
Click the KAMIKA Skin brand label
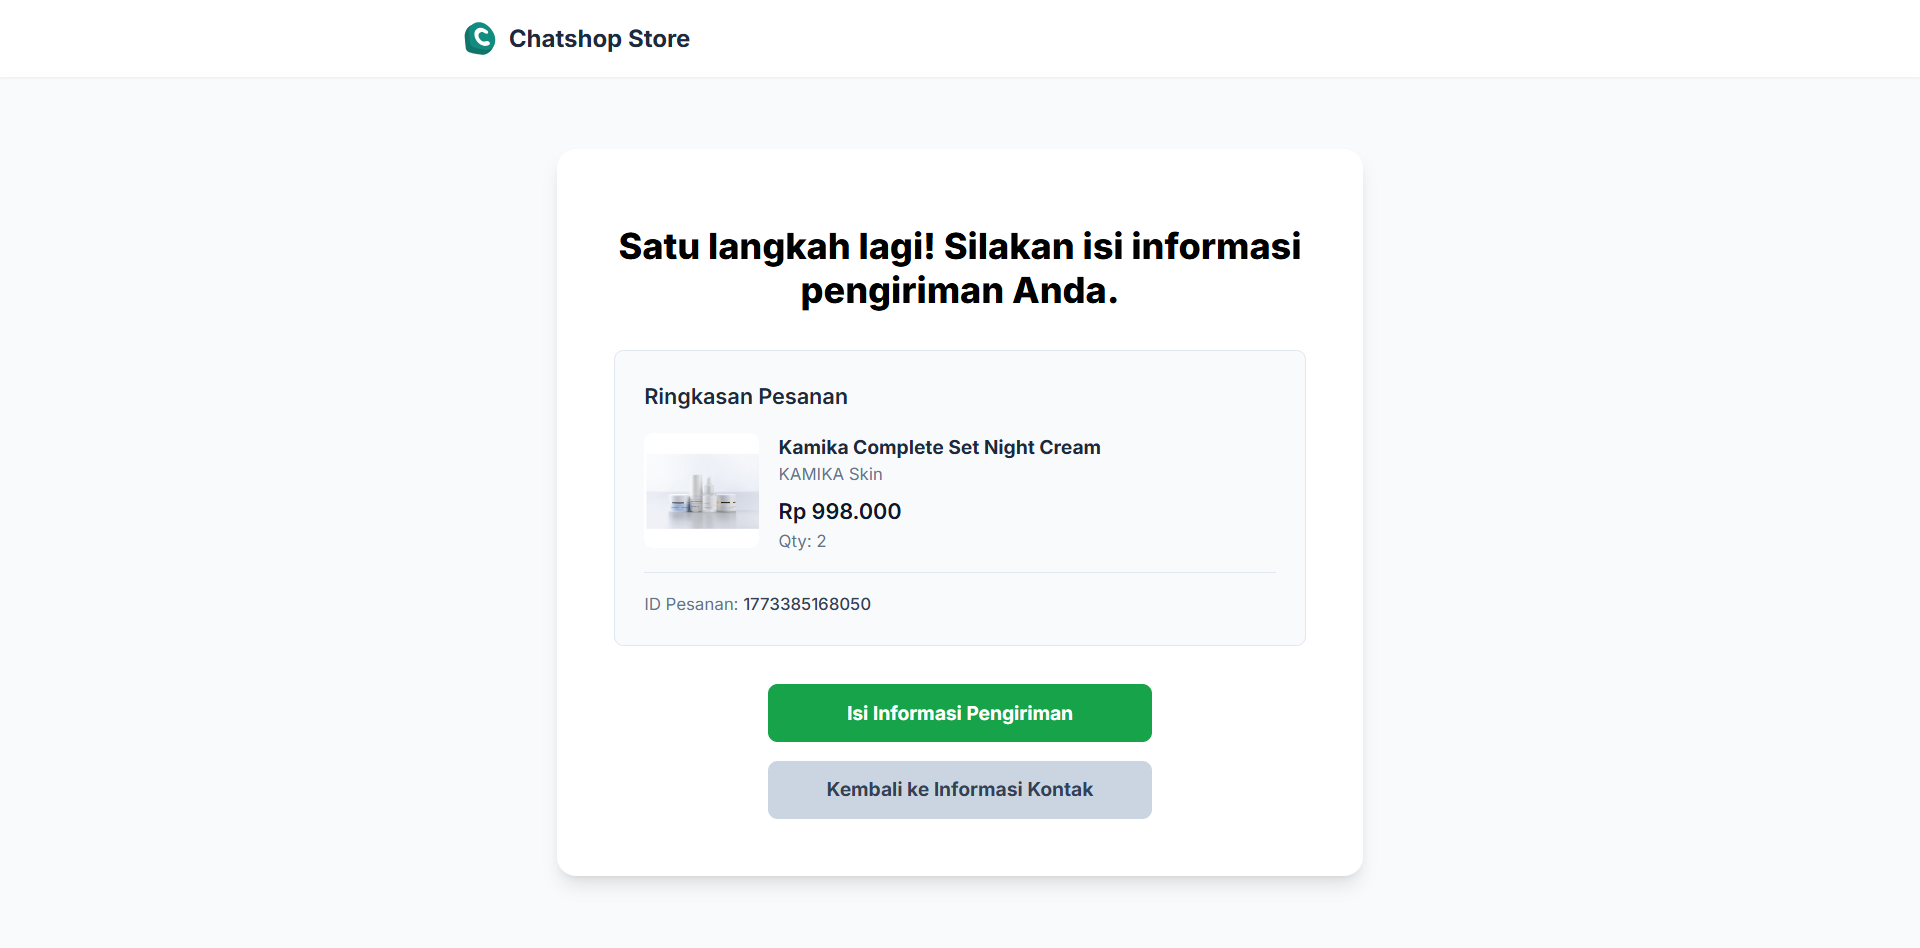[830, 474]
